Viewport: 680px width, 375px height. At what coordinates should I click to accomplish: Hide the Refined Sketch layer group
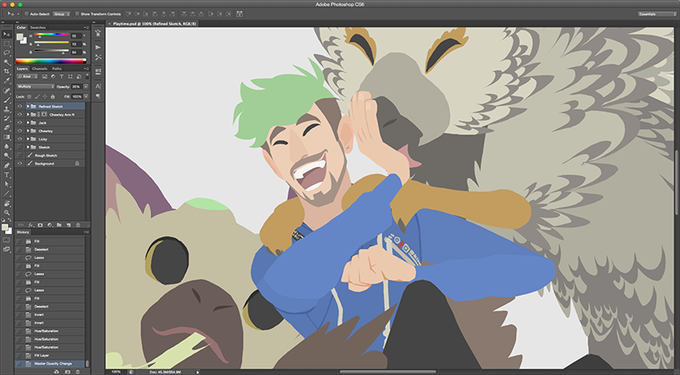pyautogui.click(x=20, y=106)
